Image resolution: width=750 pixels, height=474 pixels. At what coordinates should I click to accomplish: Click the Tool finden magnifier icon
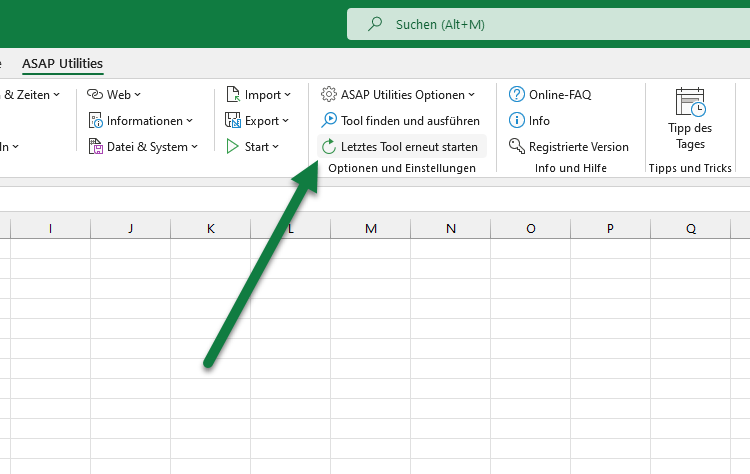click(x=329, y=121)
